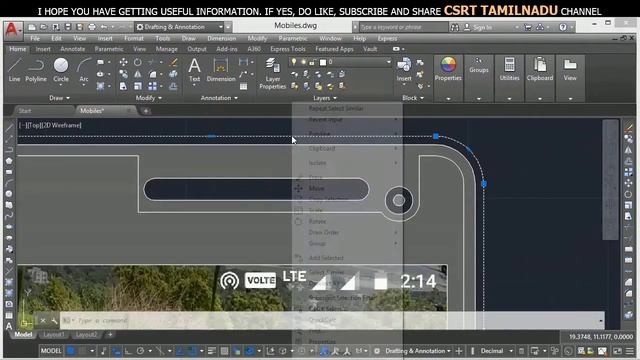This screenshot has height=360, width=640.
Task: Click the Move tool in Modify panel
Action: [x=123, y=62]
